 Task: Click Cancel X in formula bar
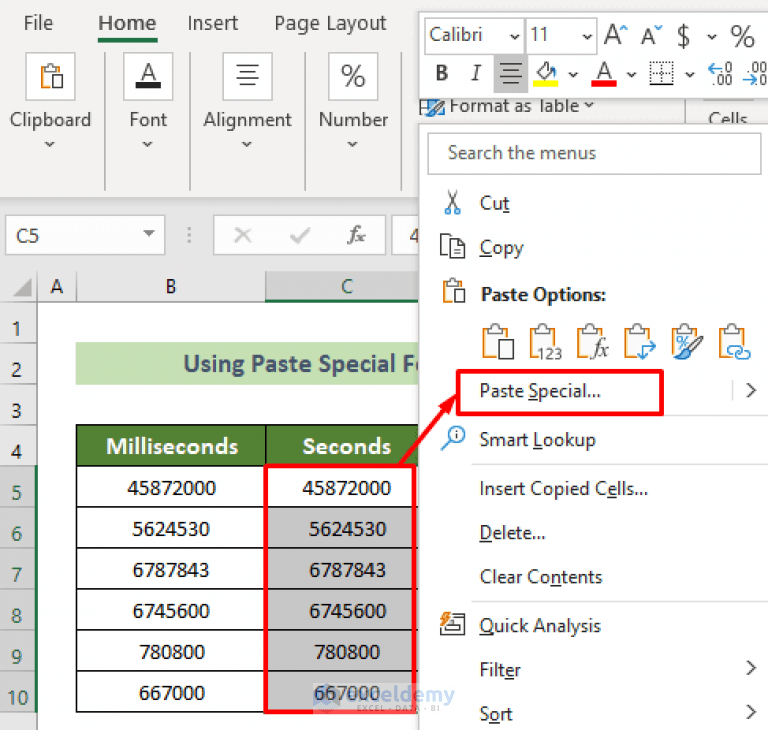[x=242, y=235]
